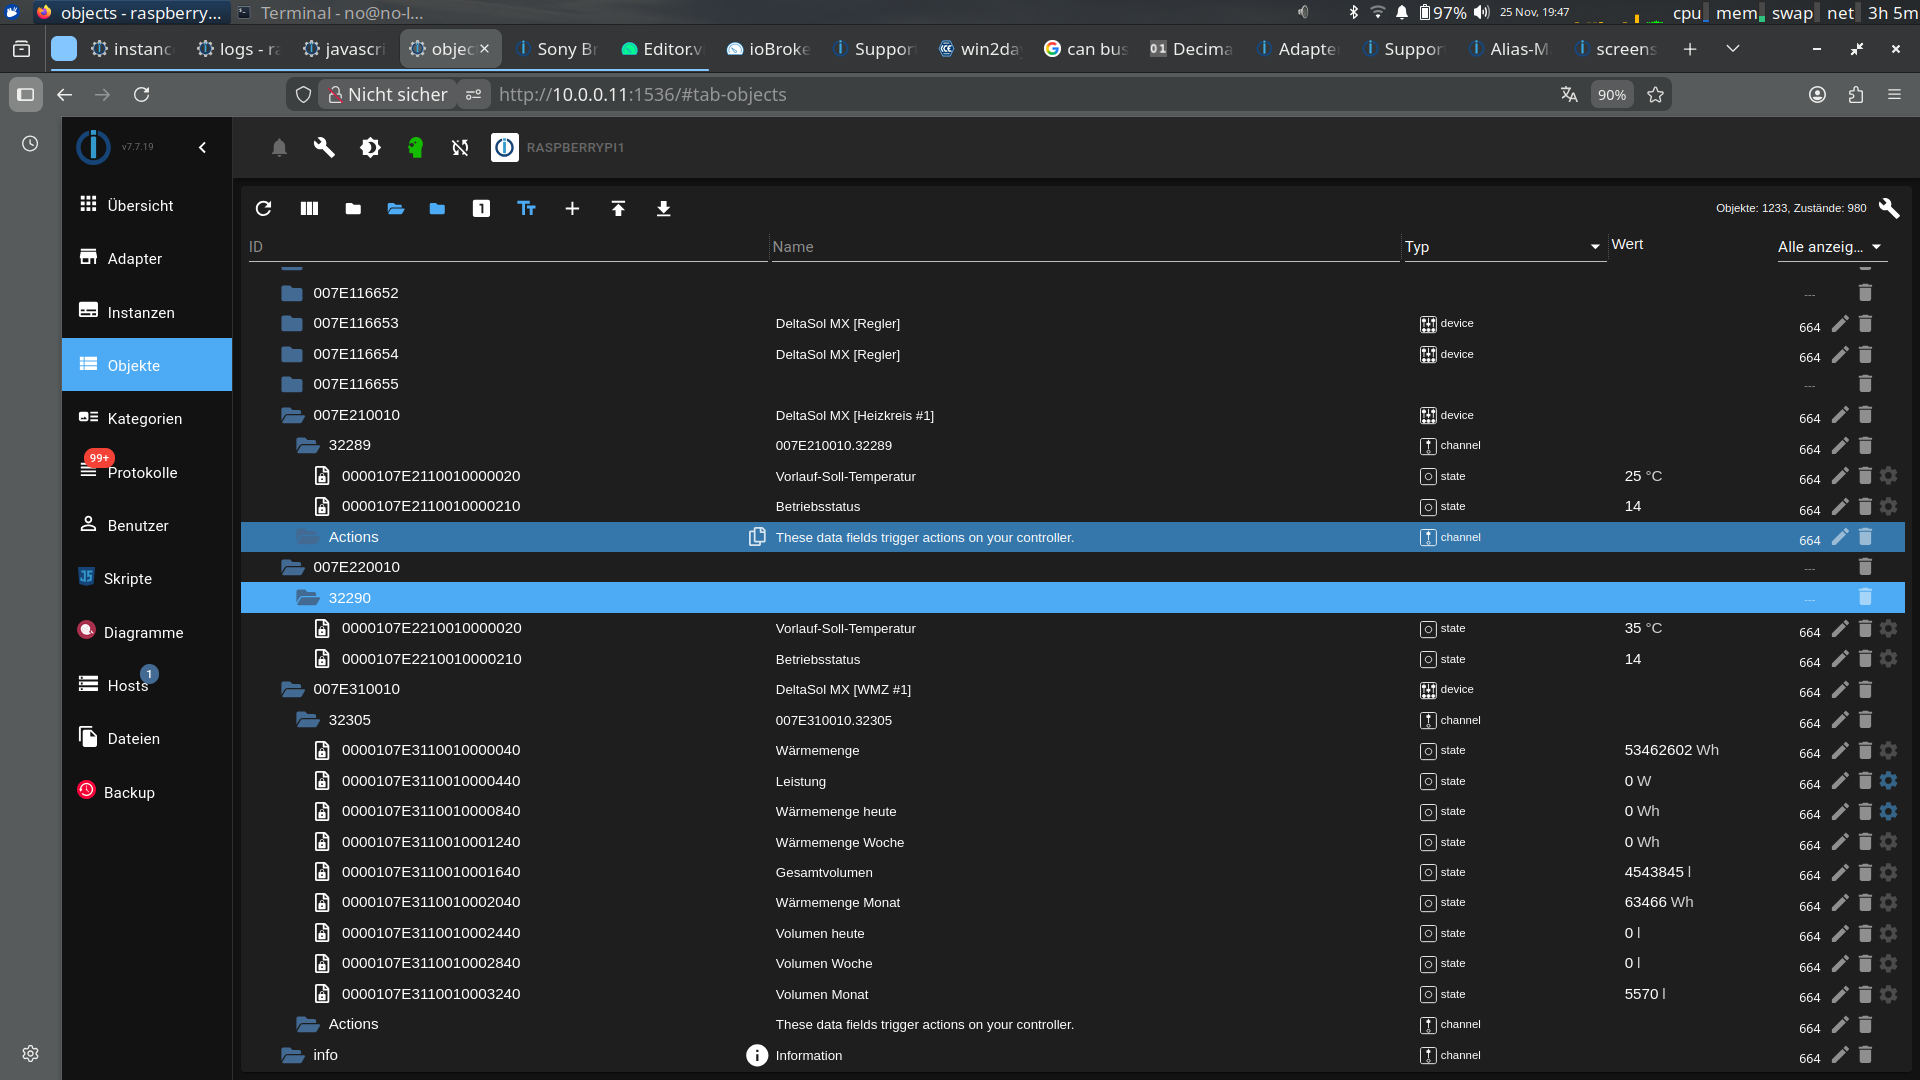Open Instanzen in the sidebar menu

140,312
